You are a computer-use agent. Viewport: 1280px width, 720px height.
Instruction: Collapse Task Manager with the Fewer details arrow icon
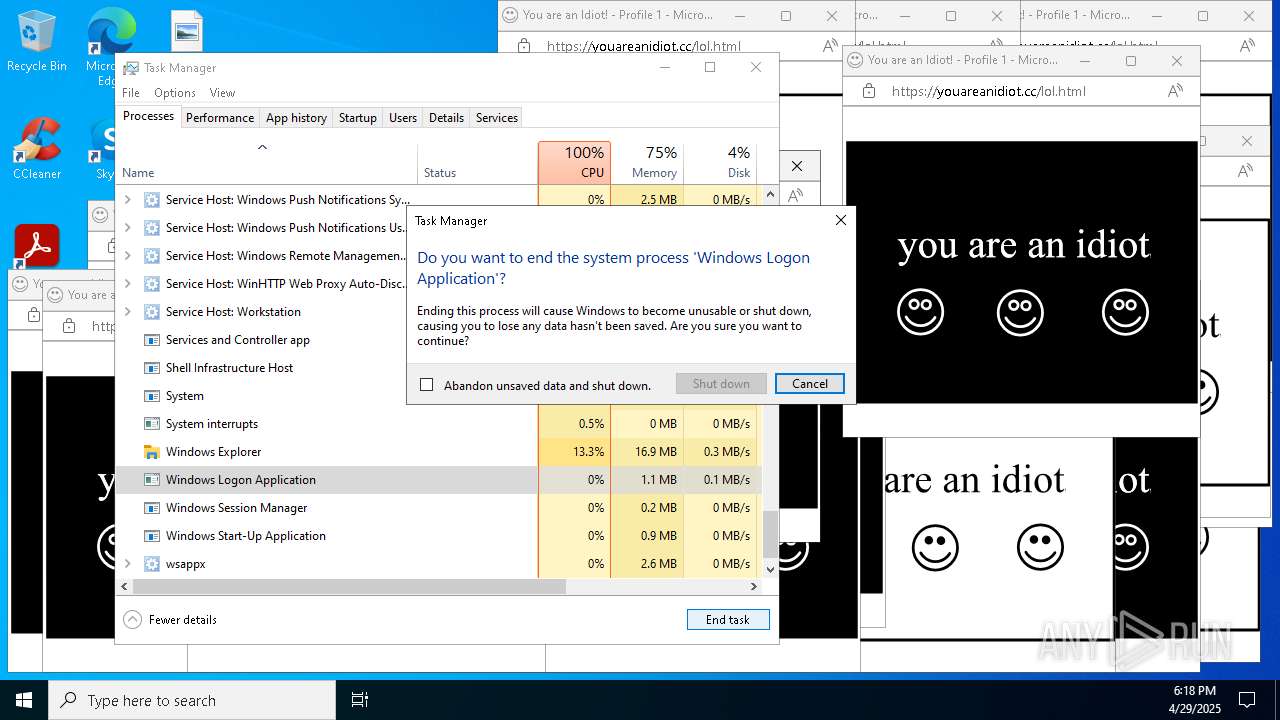tap(133, 620)
